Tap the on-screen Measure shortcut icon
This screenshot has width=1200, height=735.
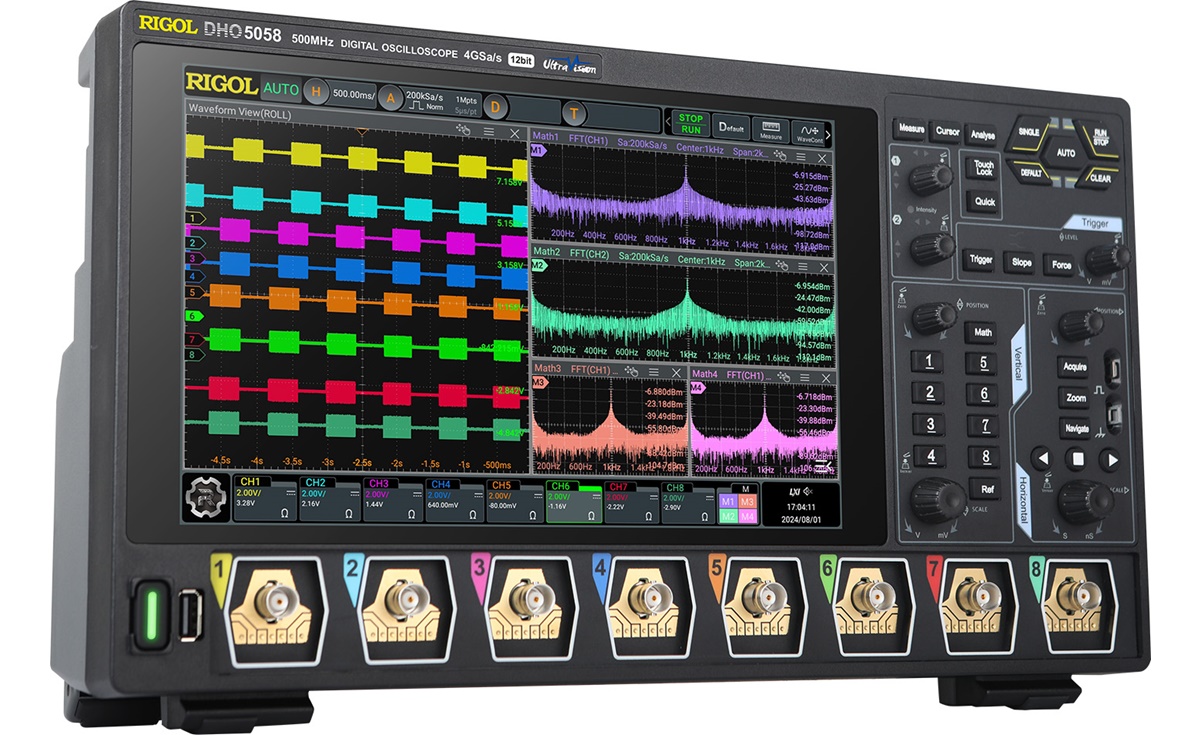[x=770, y=130]
